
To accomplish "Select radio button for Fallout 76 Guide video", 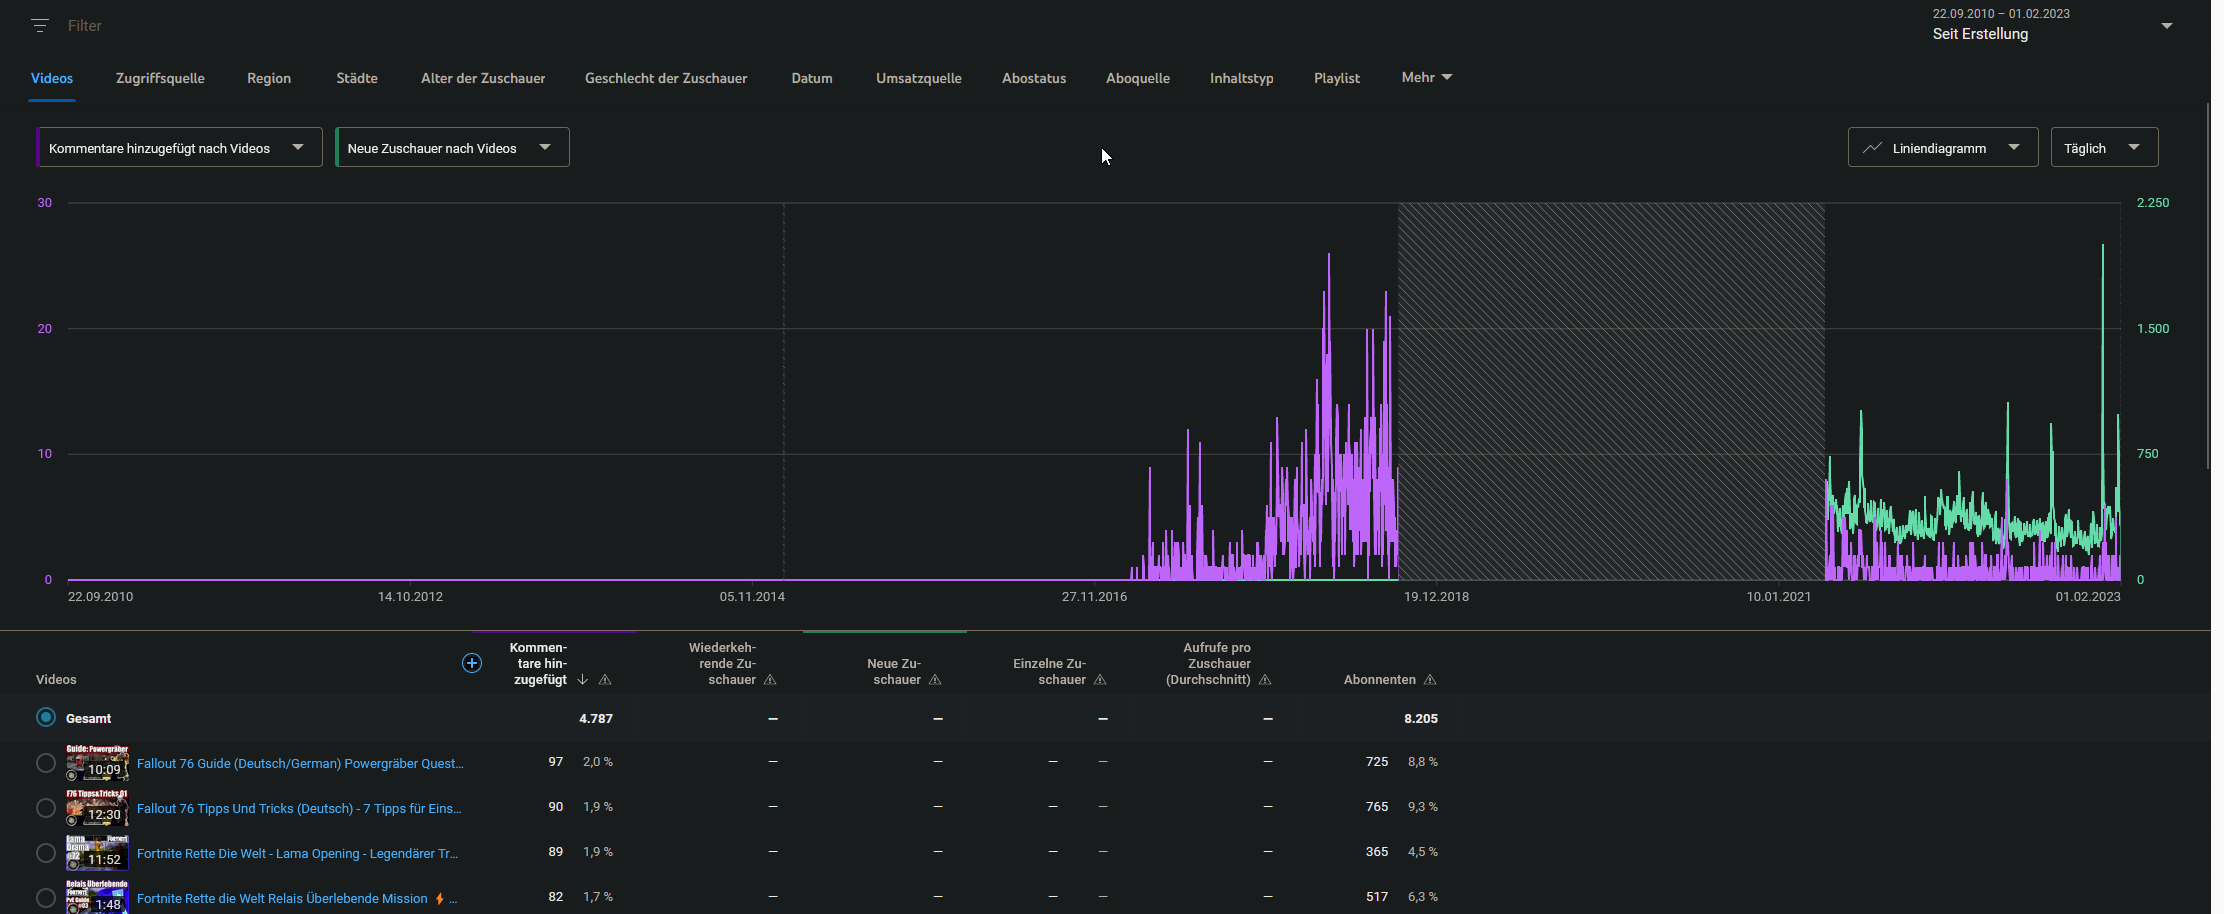I will point(46,763).
